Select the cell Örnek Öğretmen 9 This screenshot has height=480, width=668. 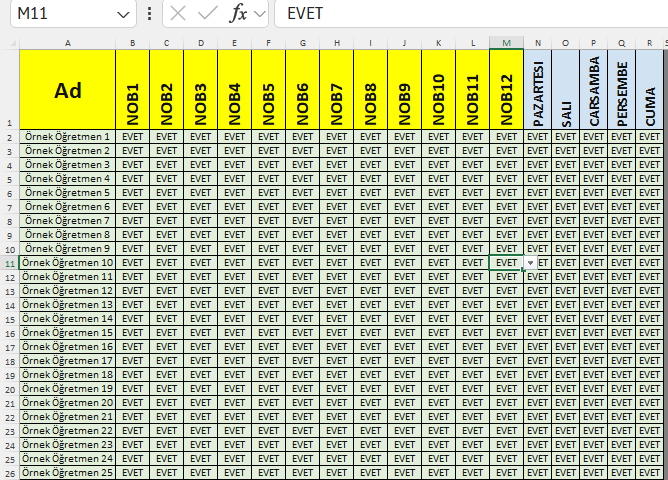coord(67,249)
